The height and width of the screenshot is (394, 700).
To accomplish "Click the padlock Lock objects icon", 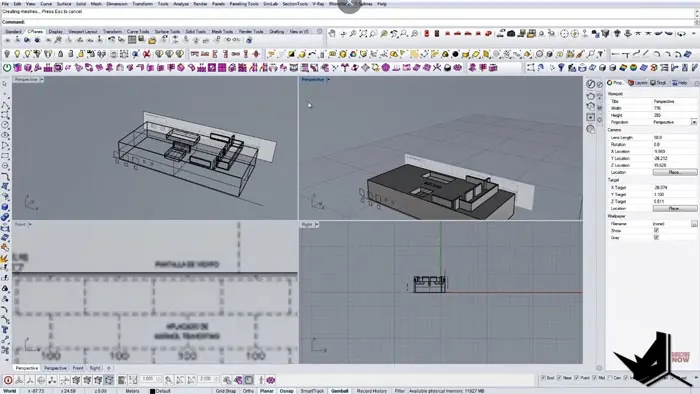I will (60, 54).
